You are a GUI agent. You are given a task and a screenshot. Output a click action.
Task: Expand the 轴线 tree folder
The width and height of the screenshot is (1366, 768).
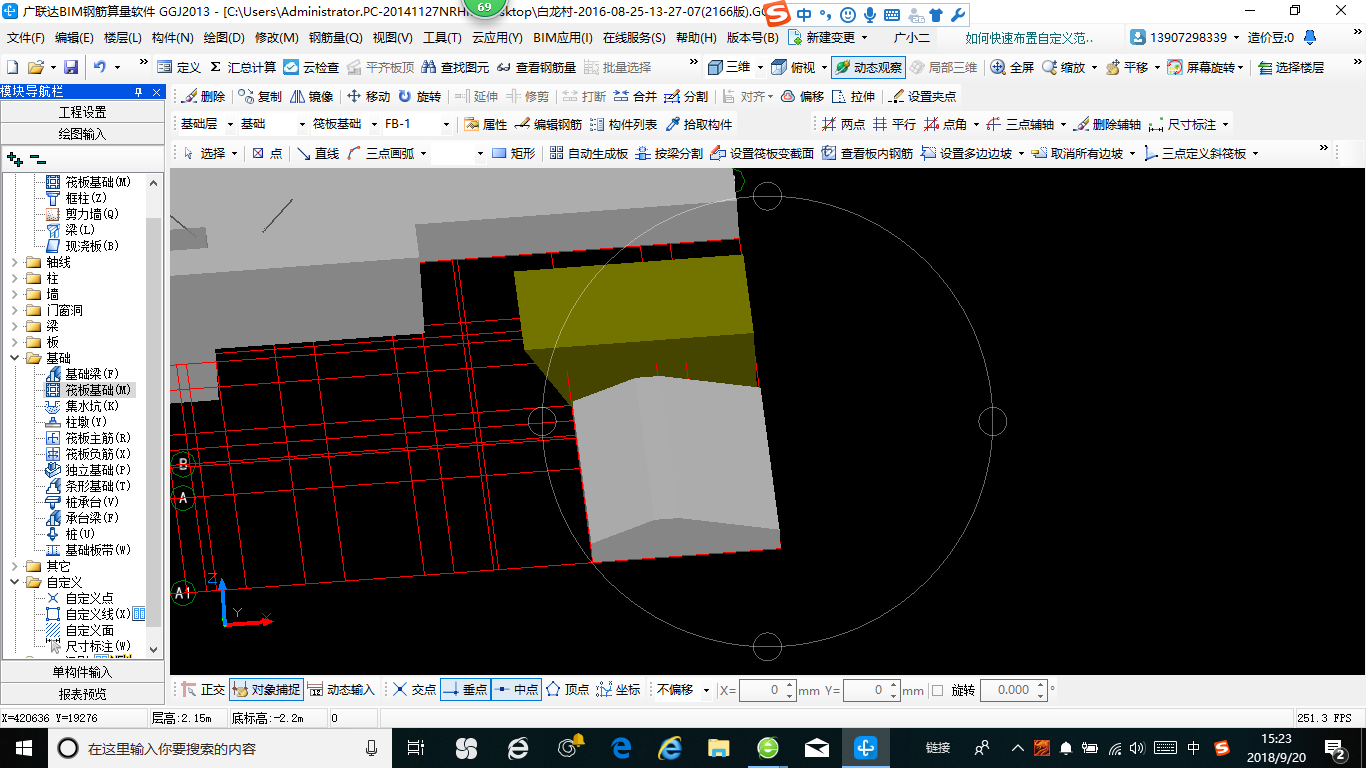(14, 262)
